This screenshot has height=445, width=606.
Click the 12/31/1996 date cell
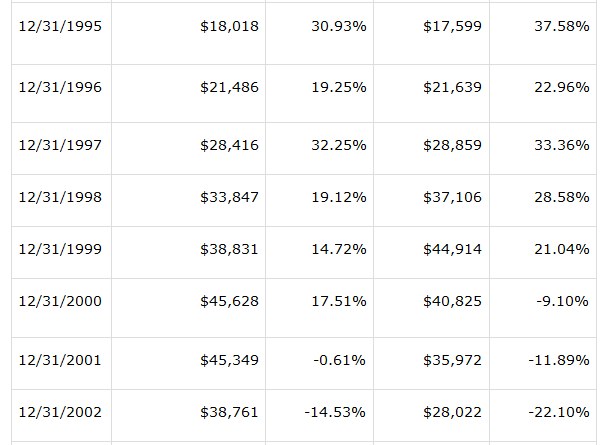click(x=60, y=87)
